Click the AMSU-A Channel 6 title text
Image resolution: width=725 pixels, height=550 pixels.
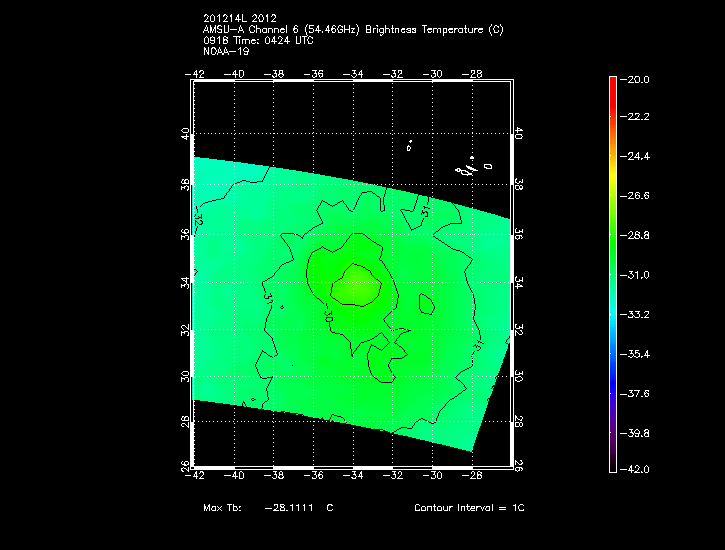coord(352,30)
